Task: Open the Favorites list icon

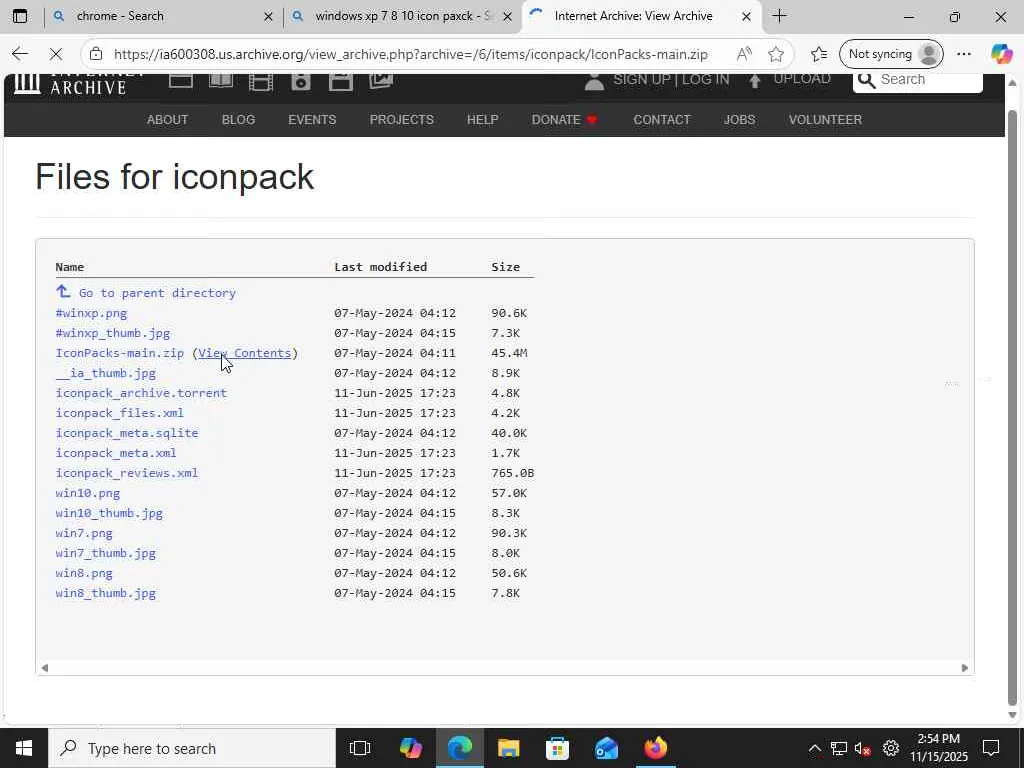Action: tap(819, 54)
